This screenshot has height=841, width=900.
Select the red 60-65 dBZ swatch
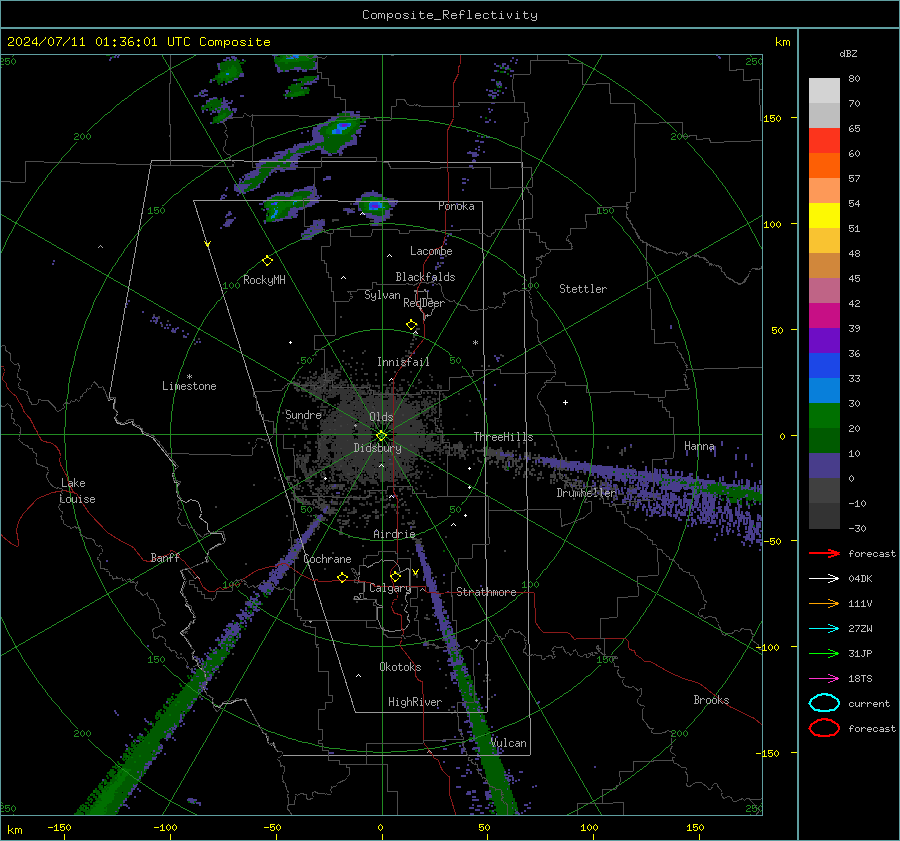[824, 141]
